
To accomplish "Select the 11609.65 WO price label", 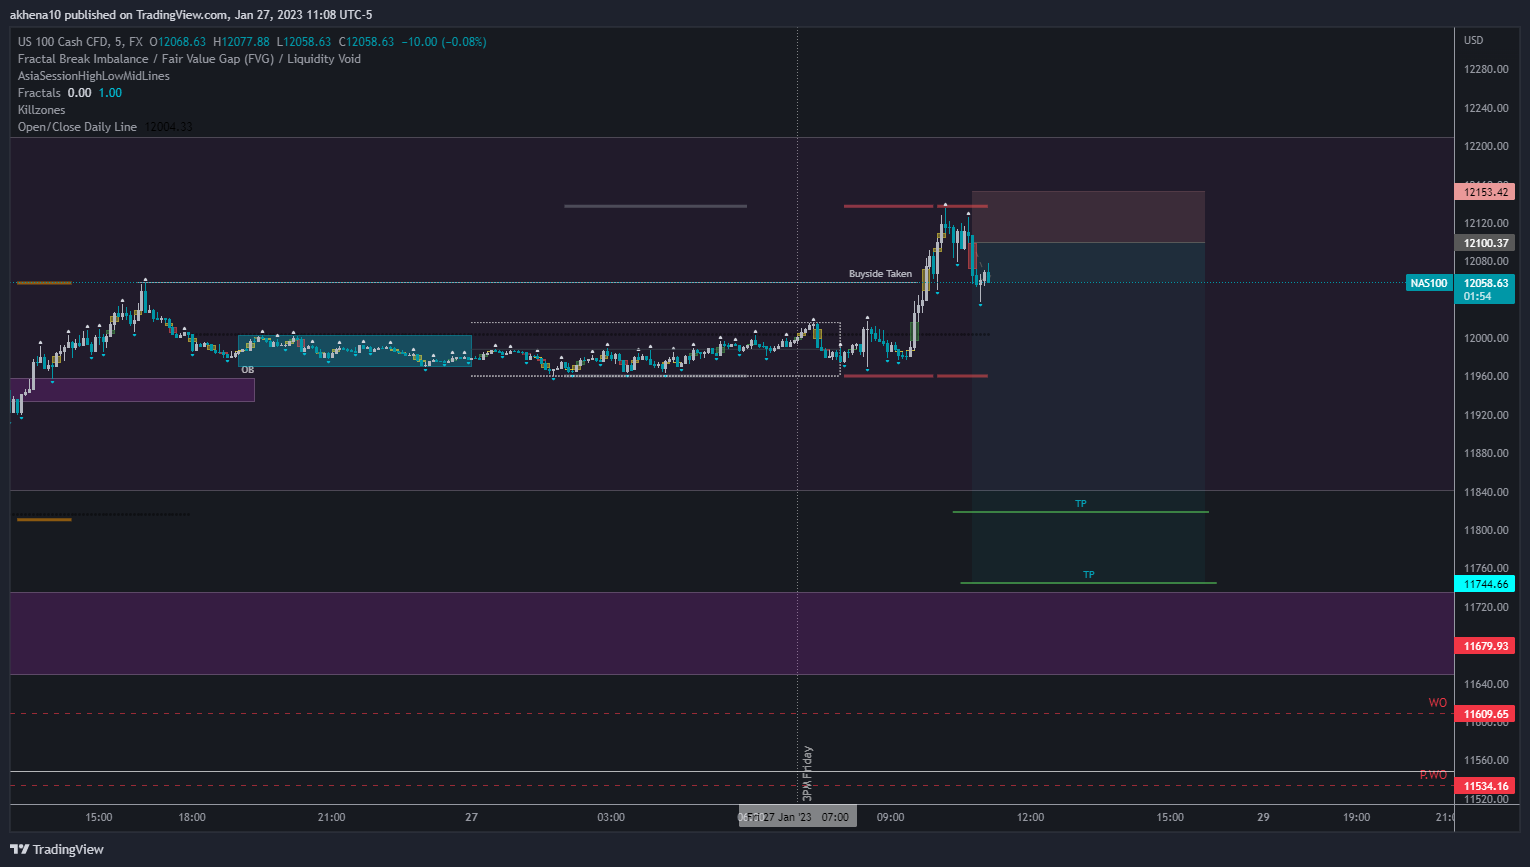I will pos(1485,714).
